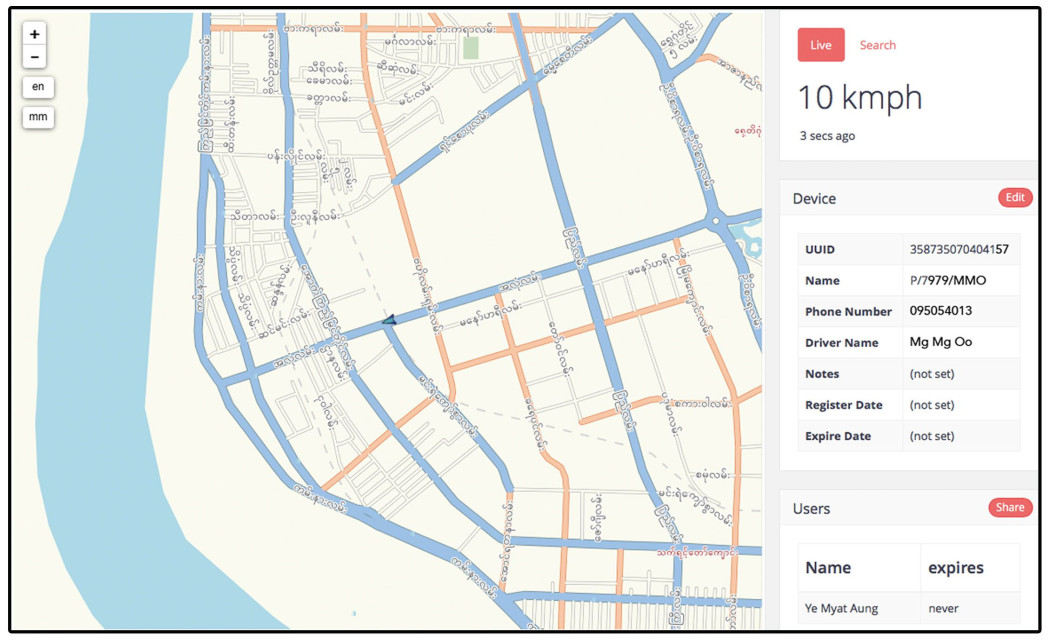Screen dimensions: 1052x644
Task: Expand the Users panel header
Action: tap(812, 508)
